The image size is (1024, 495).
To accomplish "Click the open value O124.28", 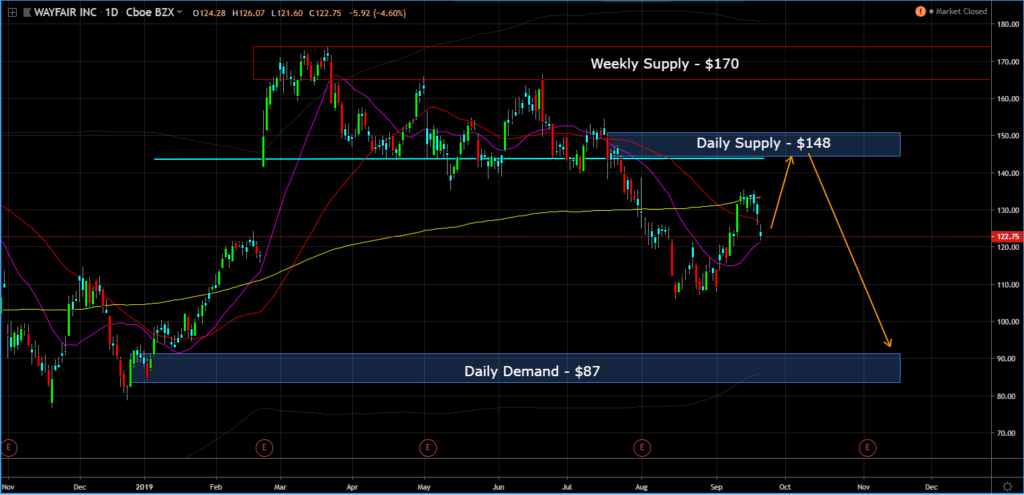I will (x=209, y=12).
